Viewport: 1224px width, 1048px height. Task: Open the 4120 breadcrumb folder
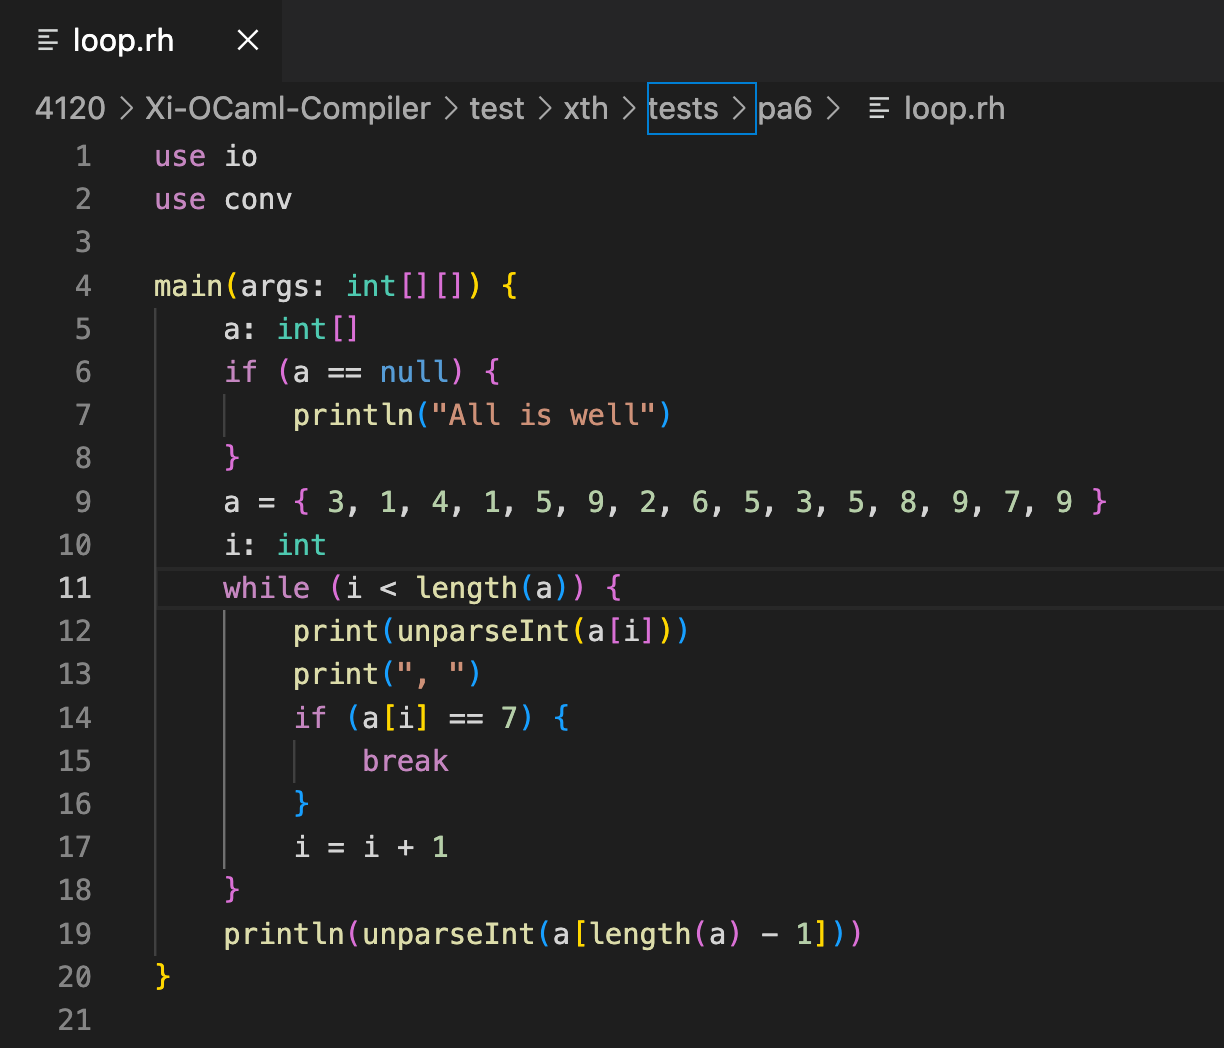point(70,108)
